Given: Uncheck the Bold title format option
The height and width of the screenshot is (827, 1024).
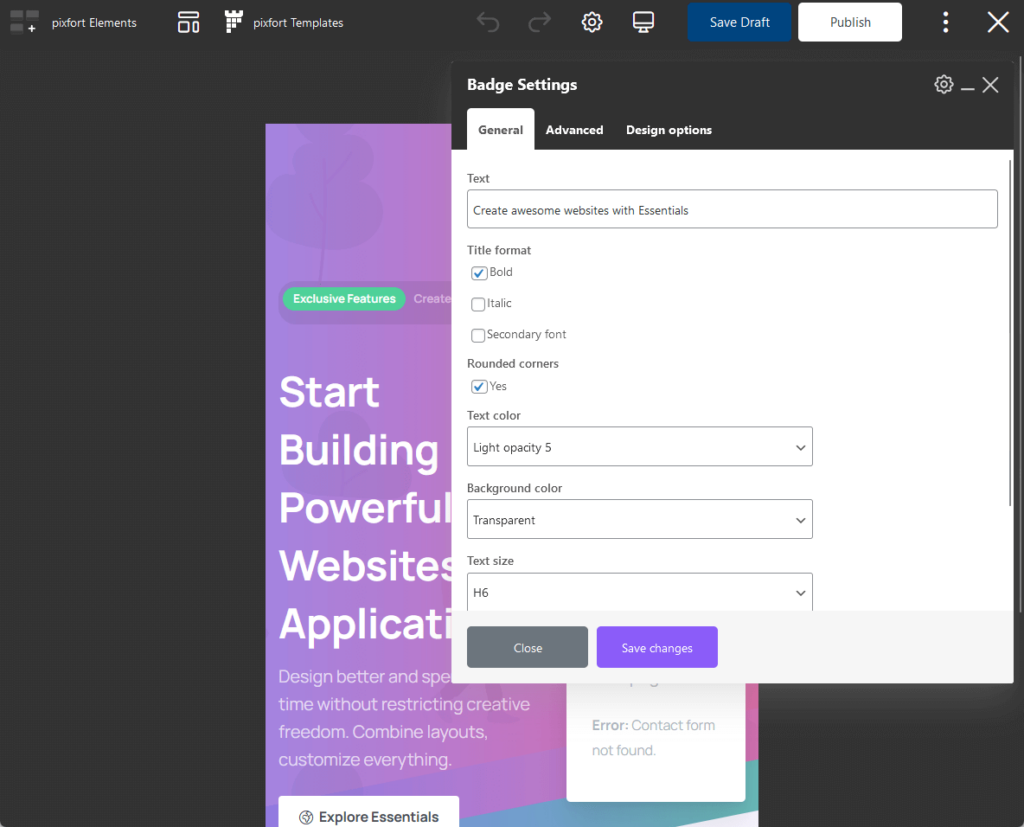Looking at the screenshot, I should coord(478,272).
